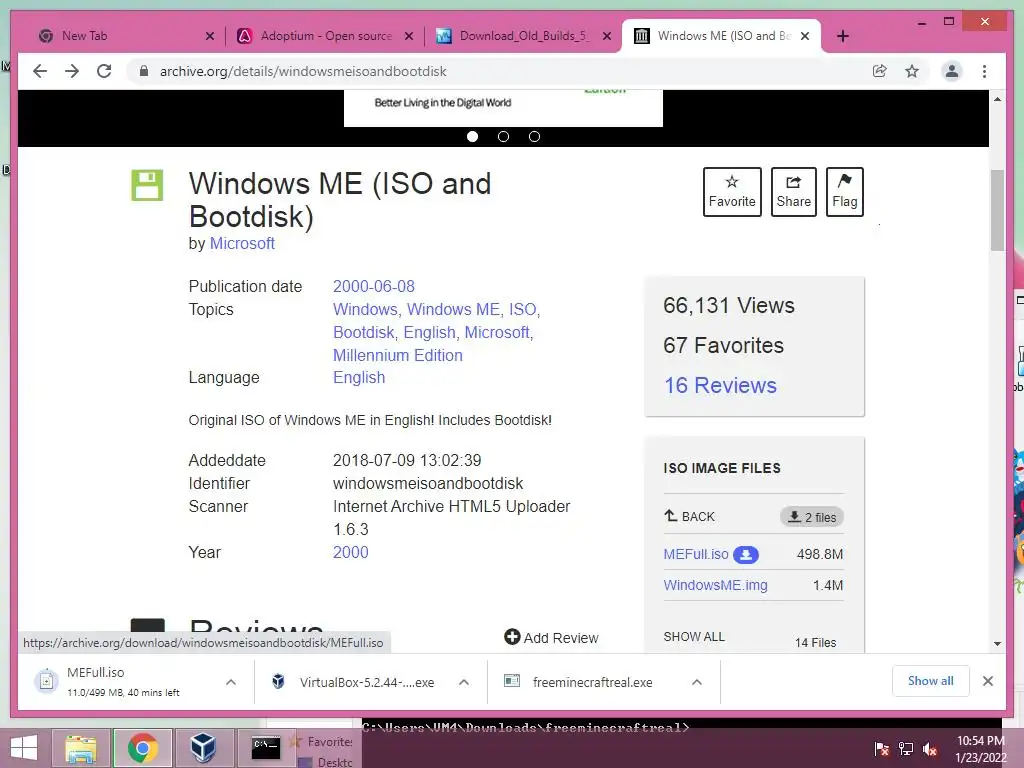This screenshot has width=1024, height=768.
Task: Close the New Tab tab
Action: pyautogui.click(x=210, y=36)
